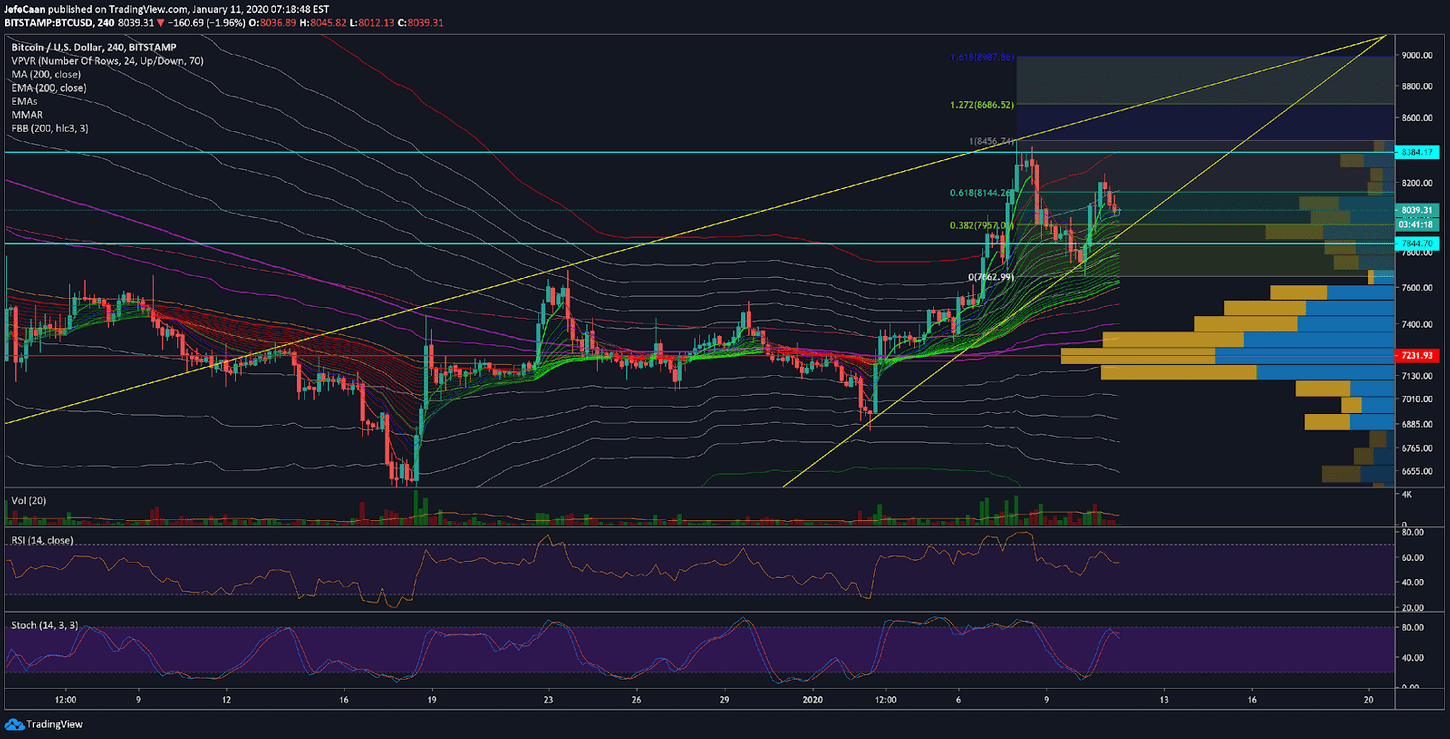Screen dimensions: 1450x739
Task: Click 7600.00 on the price axis
Action: pyautogui.click(x=1417, y=289)
